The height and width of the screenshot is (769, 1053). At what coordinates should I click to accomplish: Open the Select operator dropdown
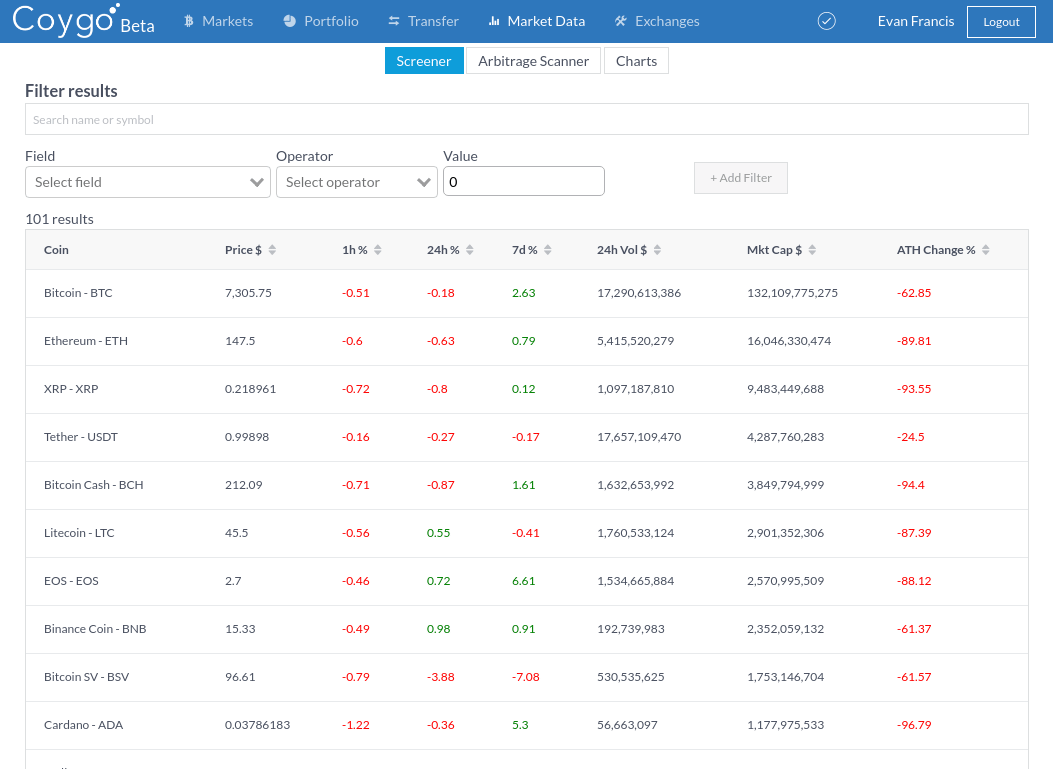coord(357,182)
